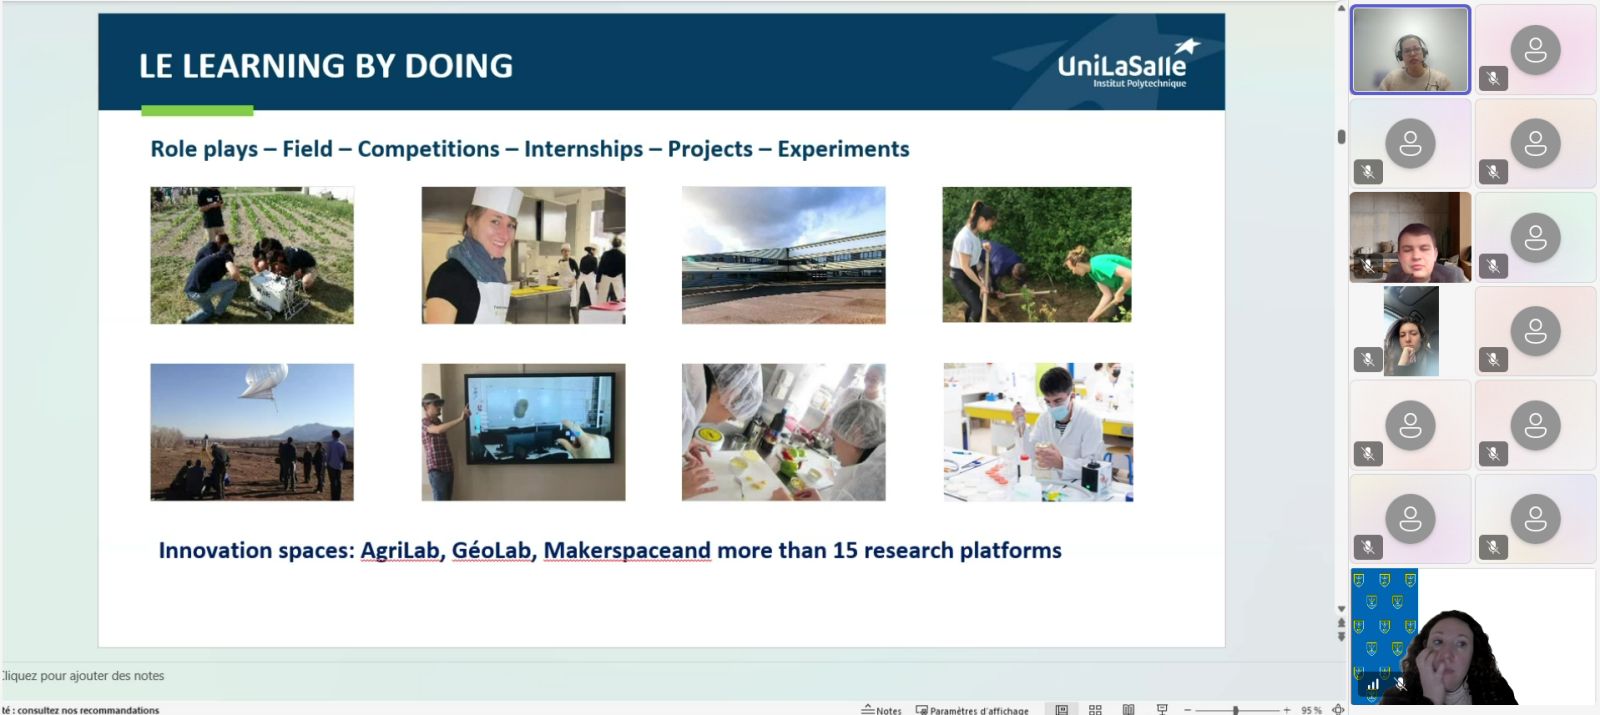Viewport: 1600px width, 715px height.
Task: Fit slide to current window icon
Action: click(x=1338, y=709)
